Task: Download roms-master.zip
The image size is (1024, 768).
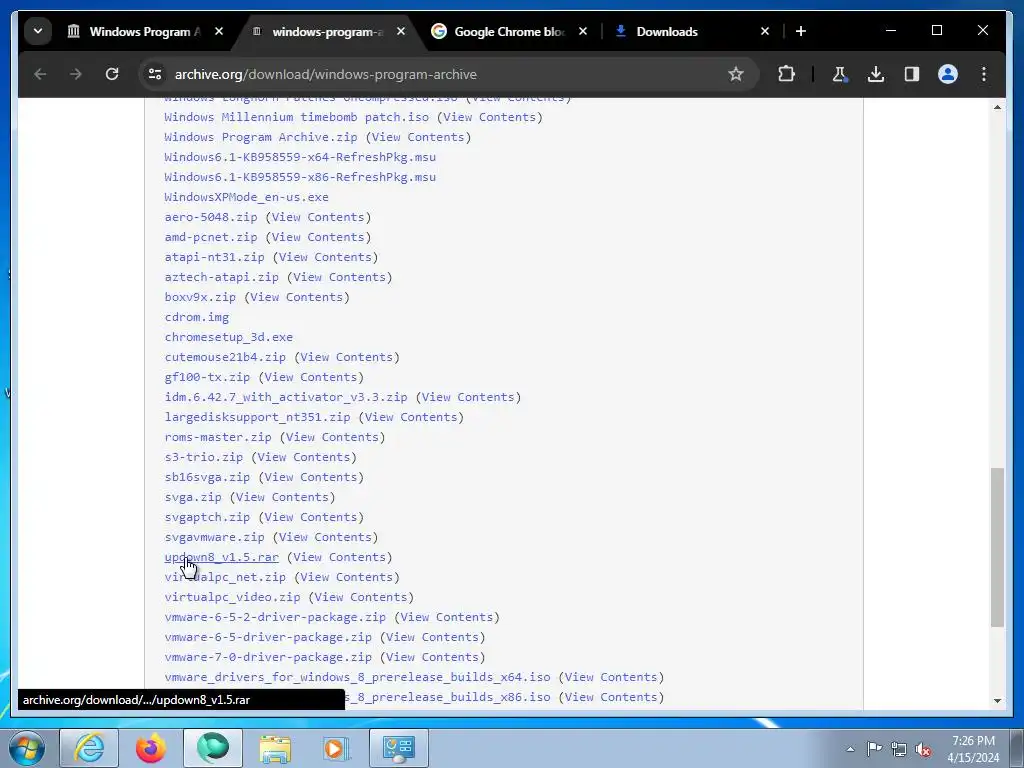Action: click(218, 437)
